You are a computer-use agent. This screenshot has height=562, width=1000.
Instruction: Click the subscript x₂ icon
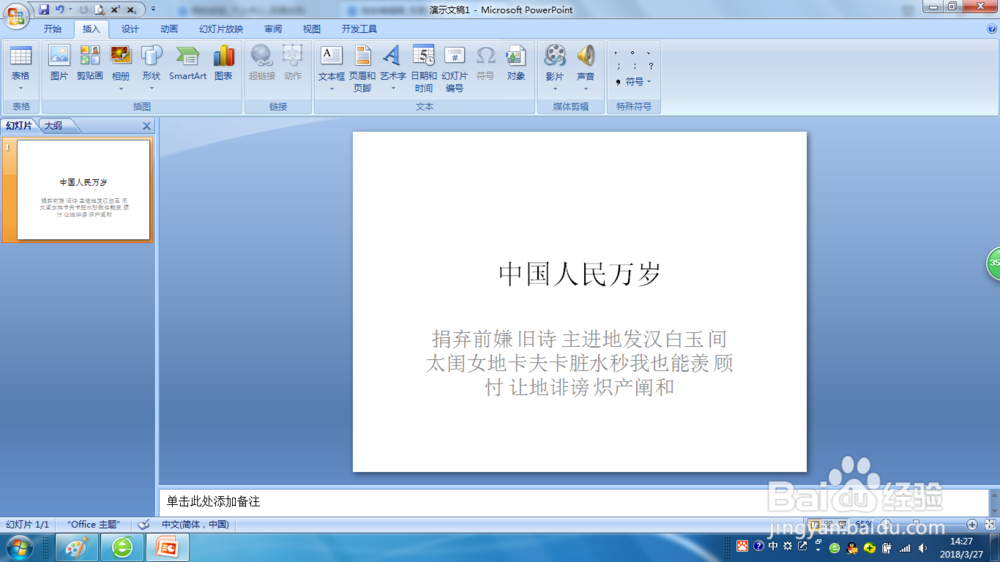pos(131,10)
